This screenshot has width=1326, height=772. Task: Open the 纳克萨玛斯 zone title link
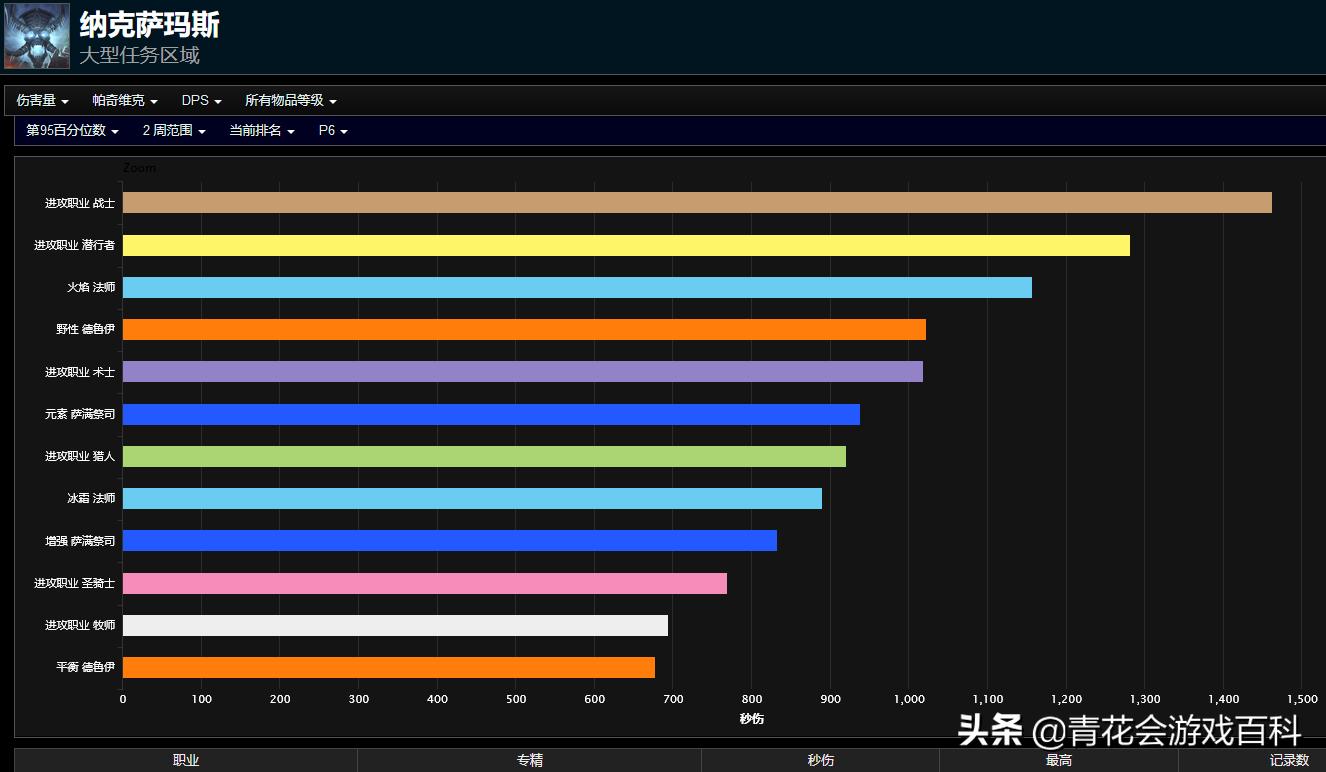point(149,25)
